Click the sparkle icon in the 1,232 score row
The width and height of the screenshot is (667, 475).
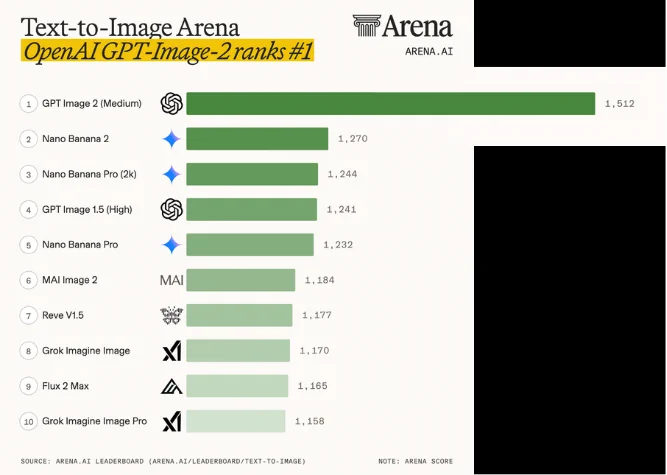coord(171,245)
